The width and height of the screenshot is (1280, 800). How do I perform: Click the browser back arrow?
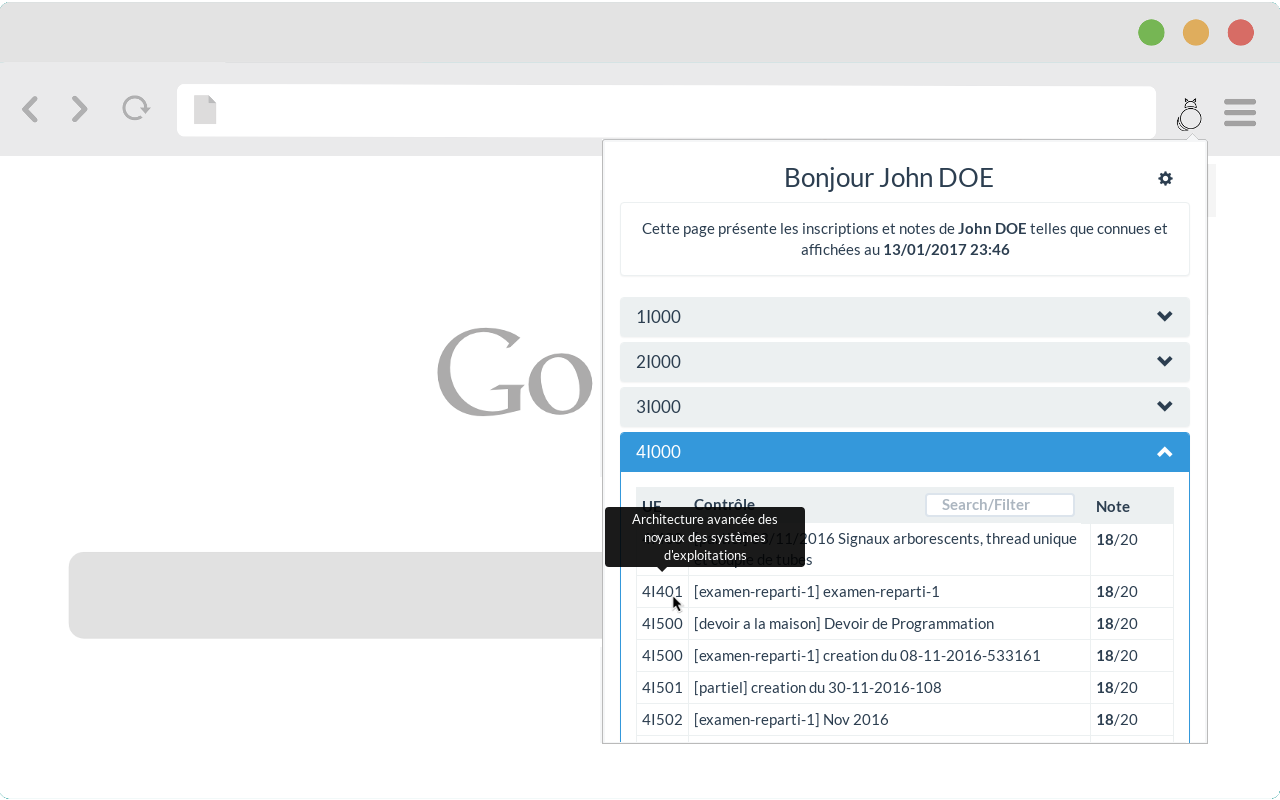(x=30, y=109)
